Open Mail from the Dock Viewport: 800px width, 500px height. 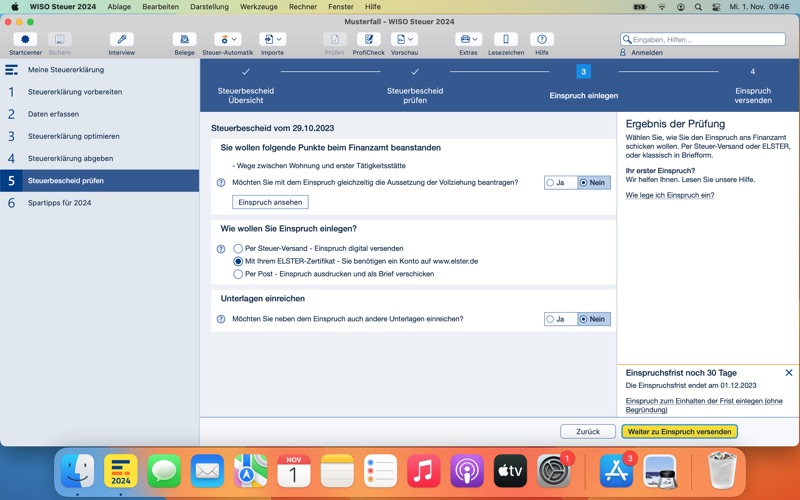pyautogui.click(x=207, y=470)
